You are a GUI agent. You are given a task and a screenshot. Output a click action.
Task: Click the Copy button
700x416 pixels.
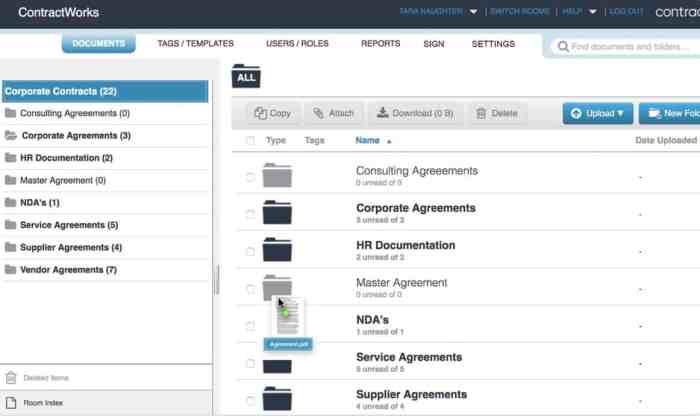(272, 114)
